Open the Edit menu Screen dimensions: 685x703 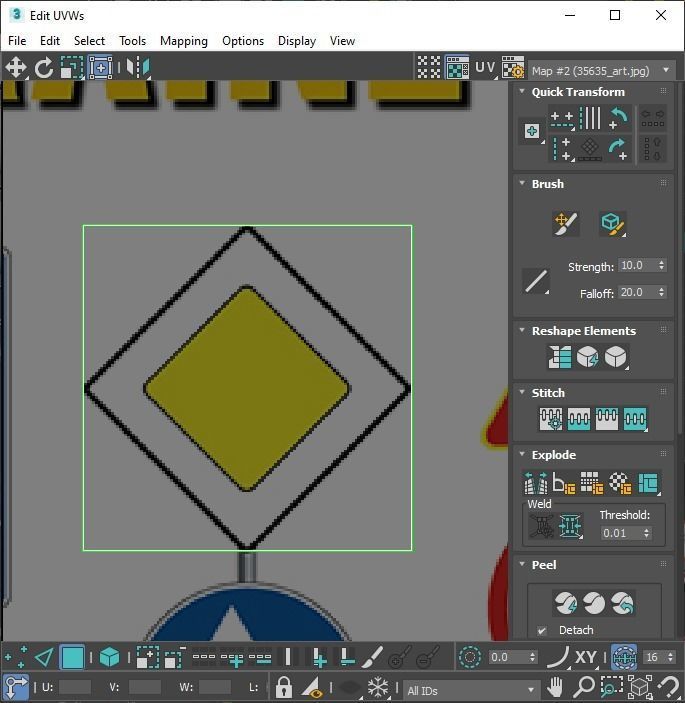(x=50, y=41)
